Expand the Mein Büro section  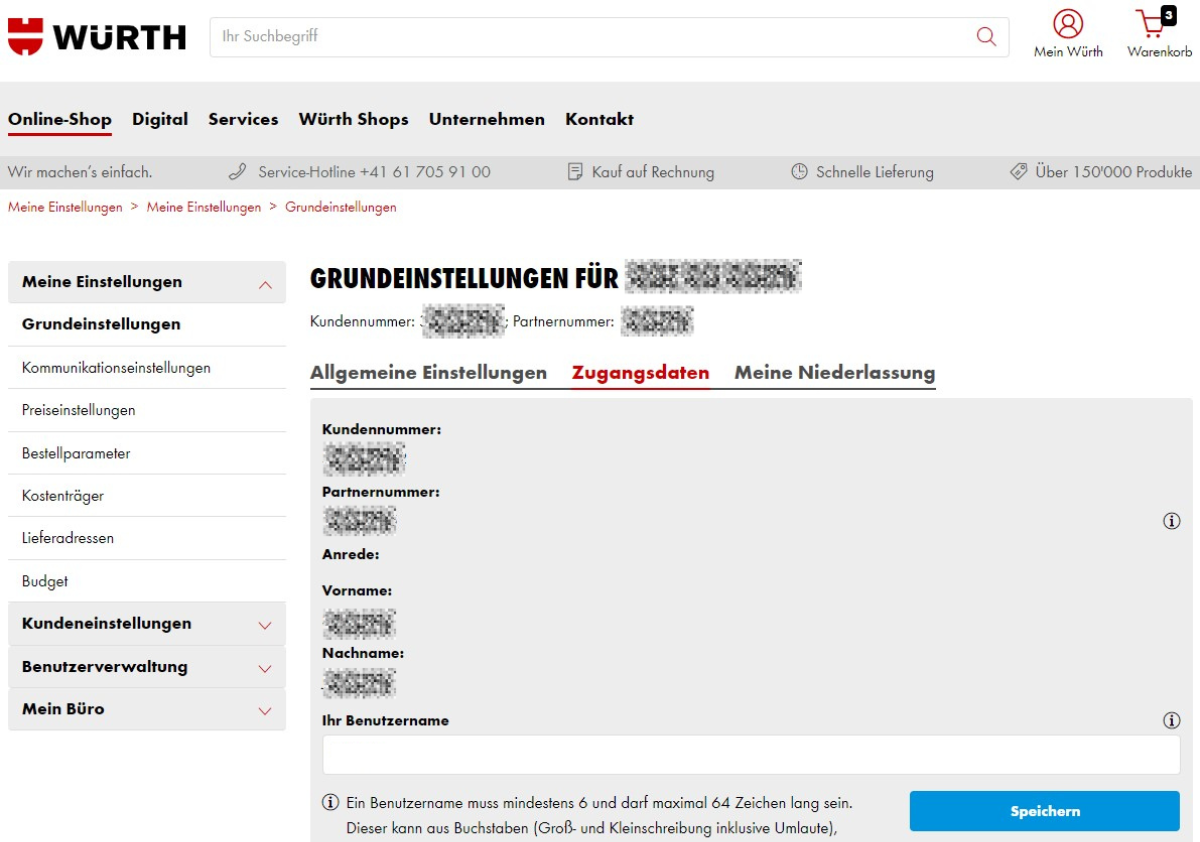pyautogui.click(x=147, y=710)
